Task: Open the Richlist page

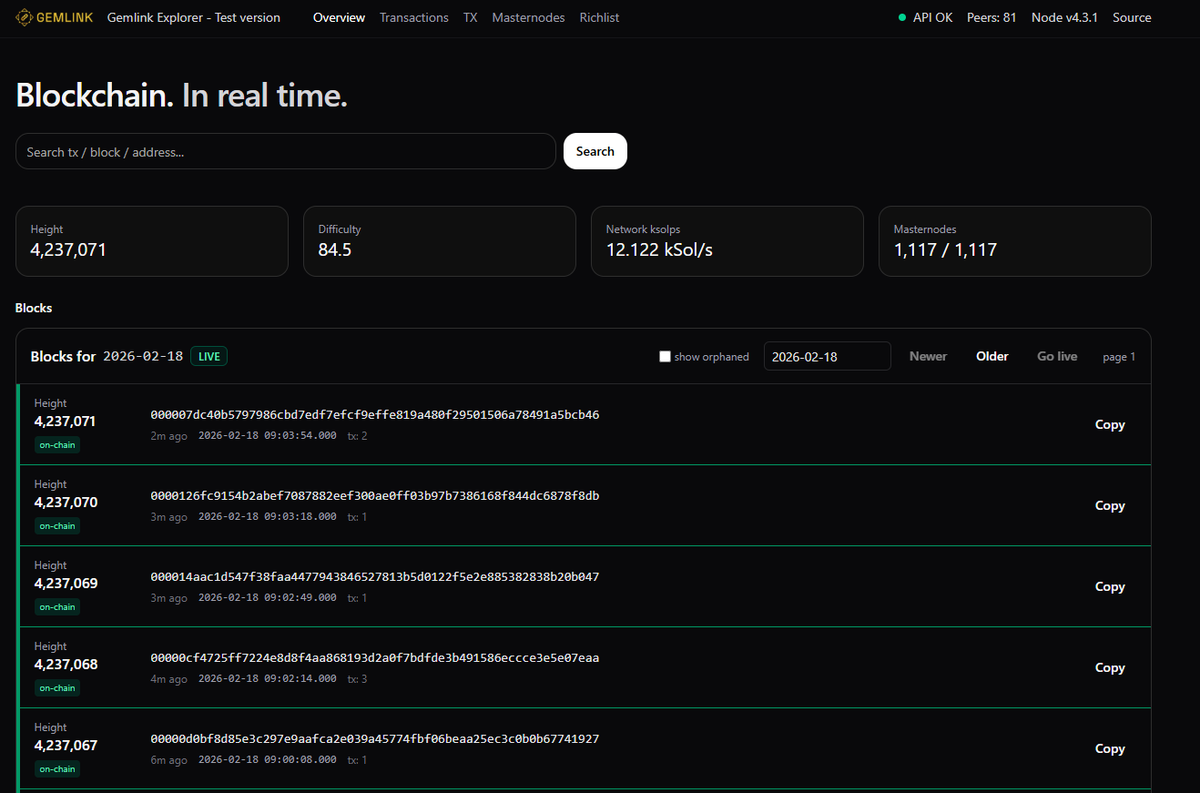Action: [599, 18]
